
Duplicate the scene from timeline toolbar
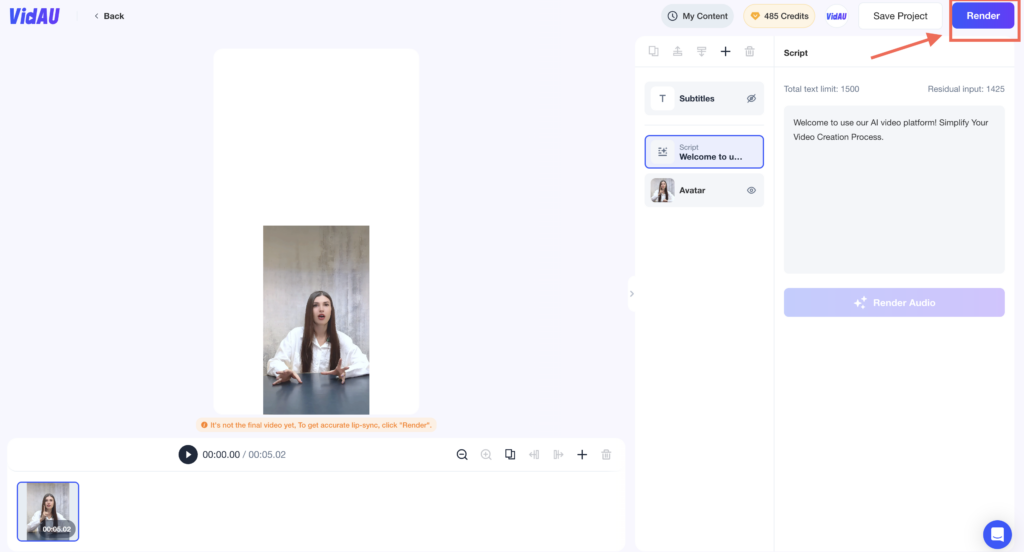click(510, 455)
